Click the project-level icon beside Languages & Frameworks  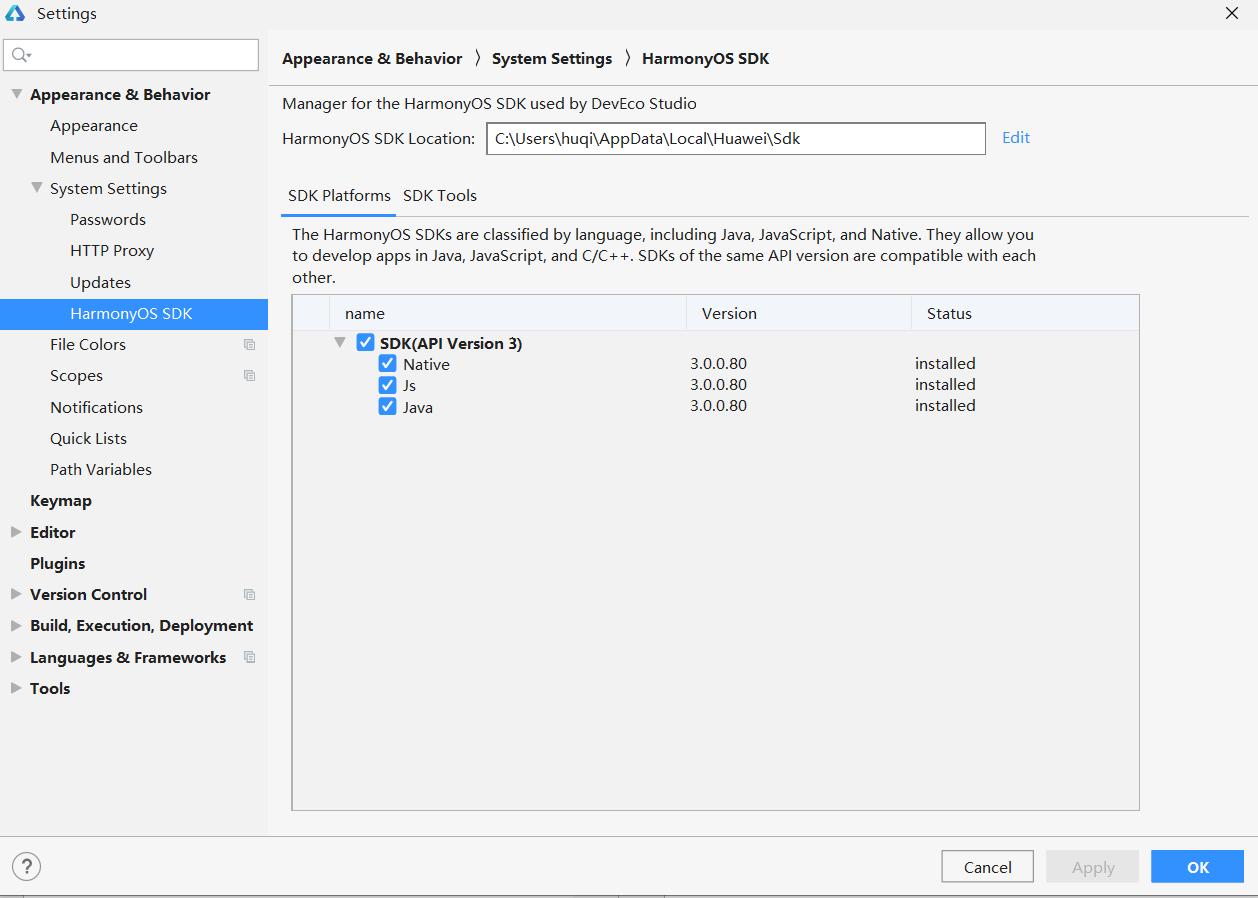pos(249,657)
